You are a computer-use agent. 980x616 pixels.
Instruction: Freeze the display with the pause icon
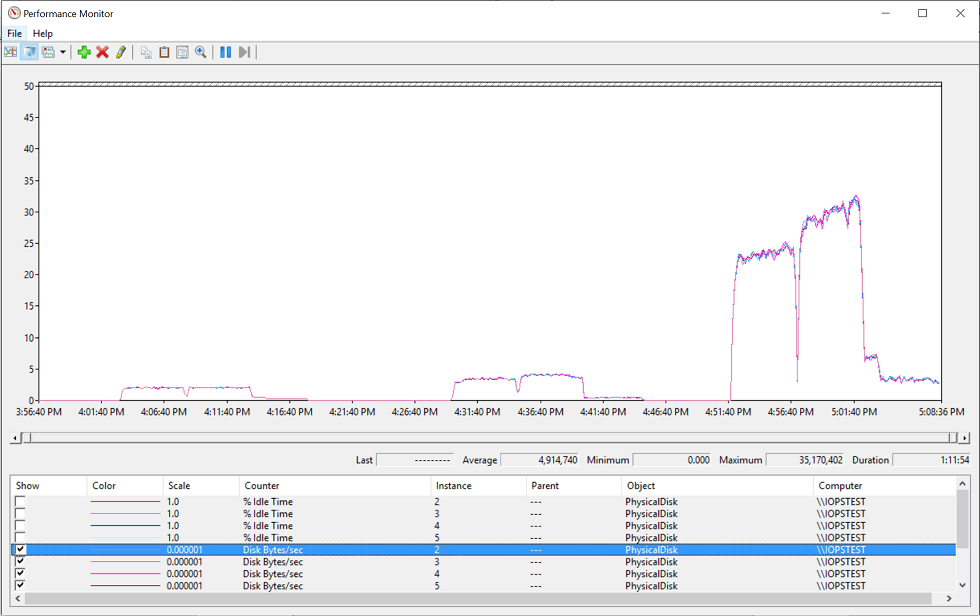click(224, 51)
